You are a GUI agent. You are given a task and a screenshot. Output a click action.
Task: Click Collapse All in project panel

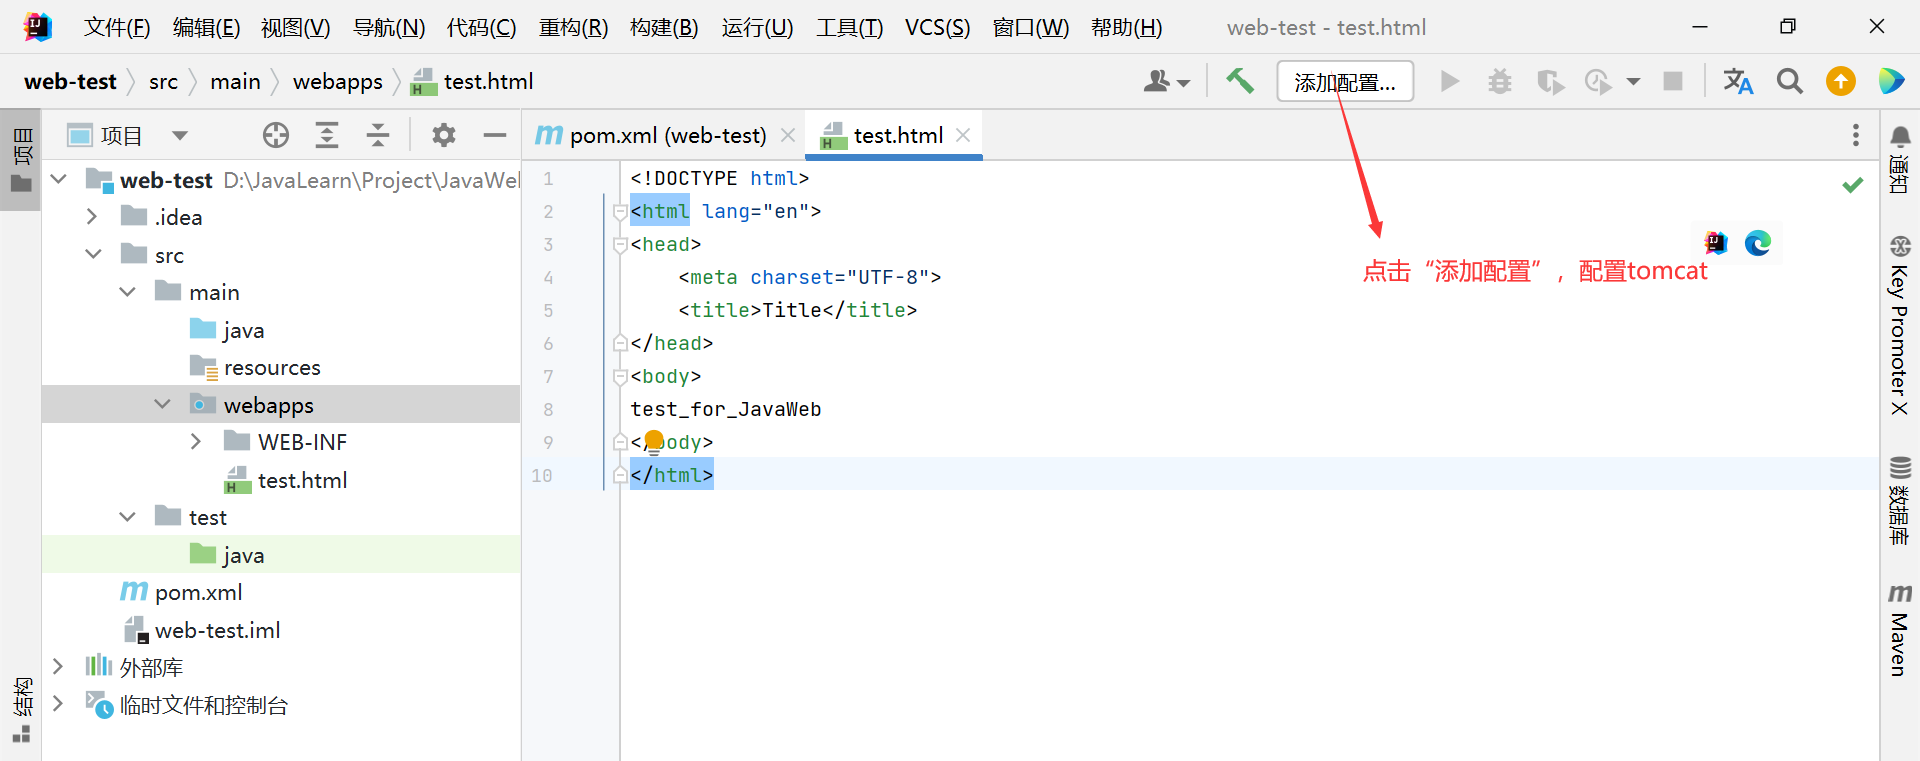[x=378, y=135]
